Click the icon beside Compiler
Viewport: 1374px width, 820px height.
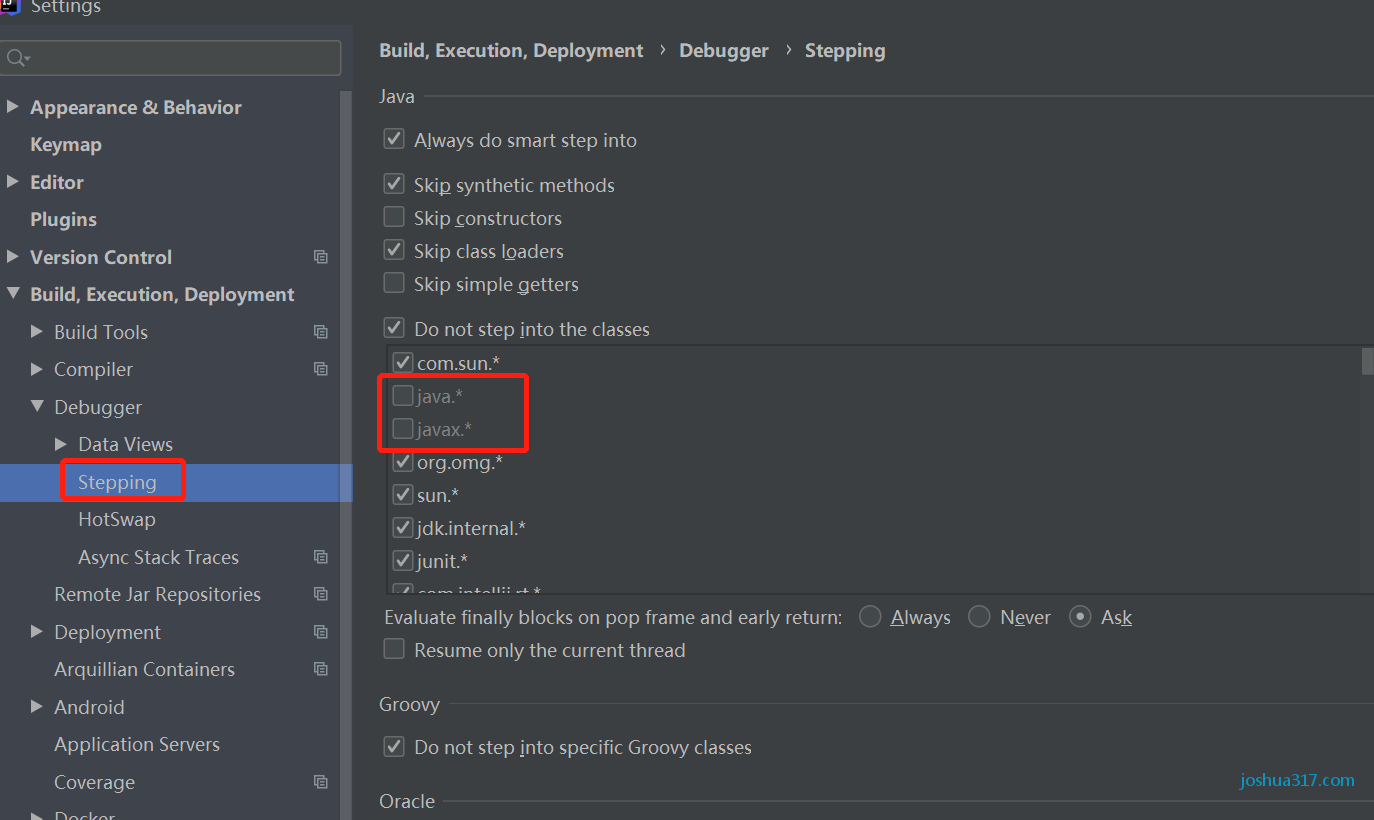[x=320, y=369]
